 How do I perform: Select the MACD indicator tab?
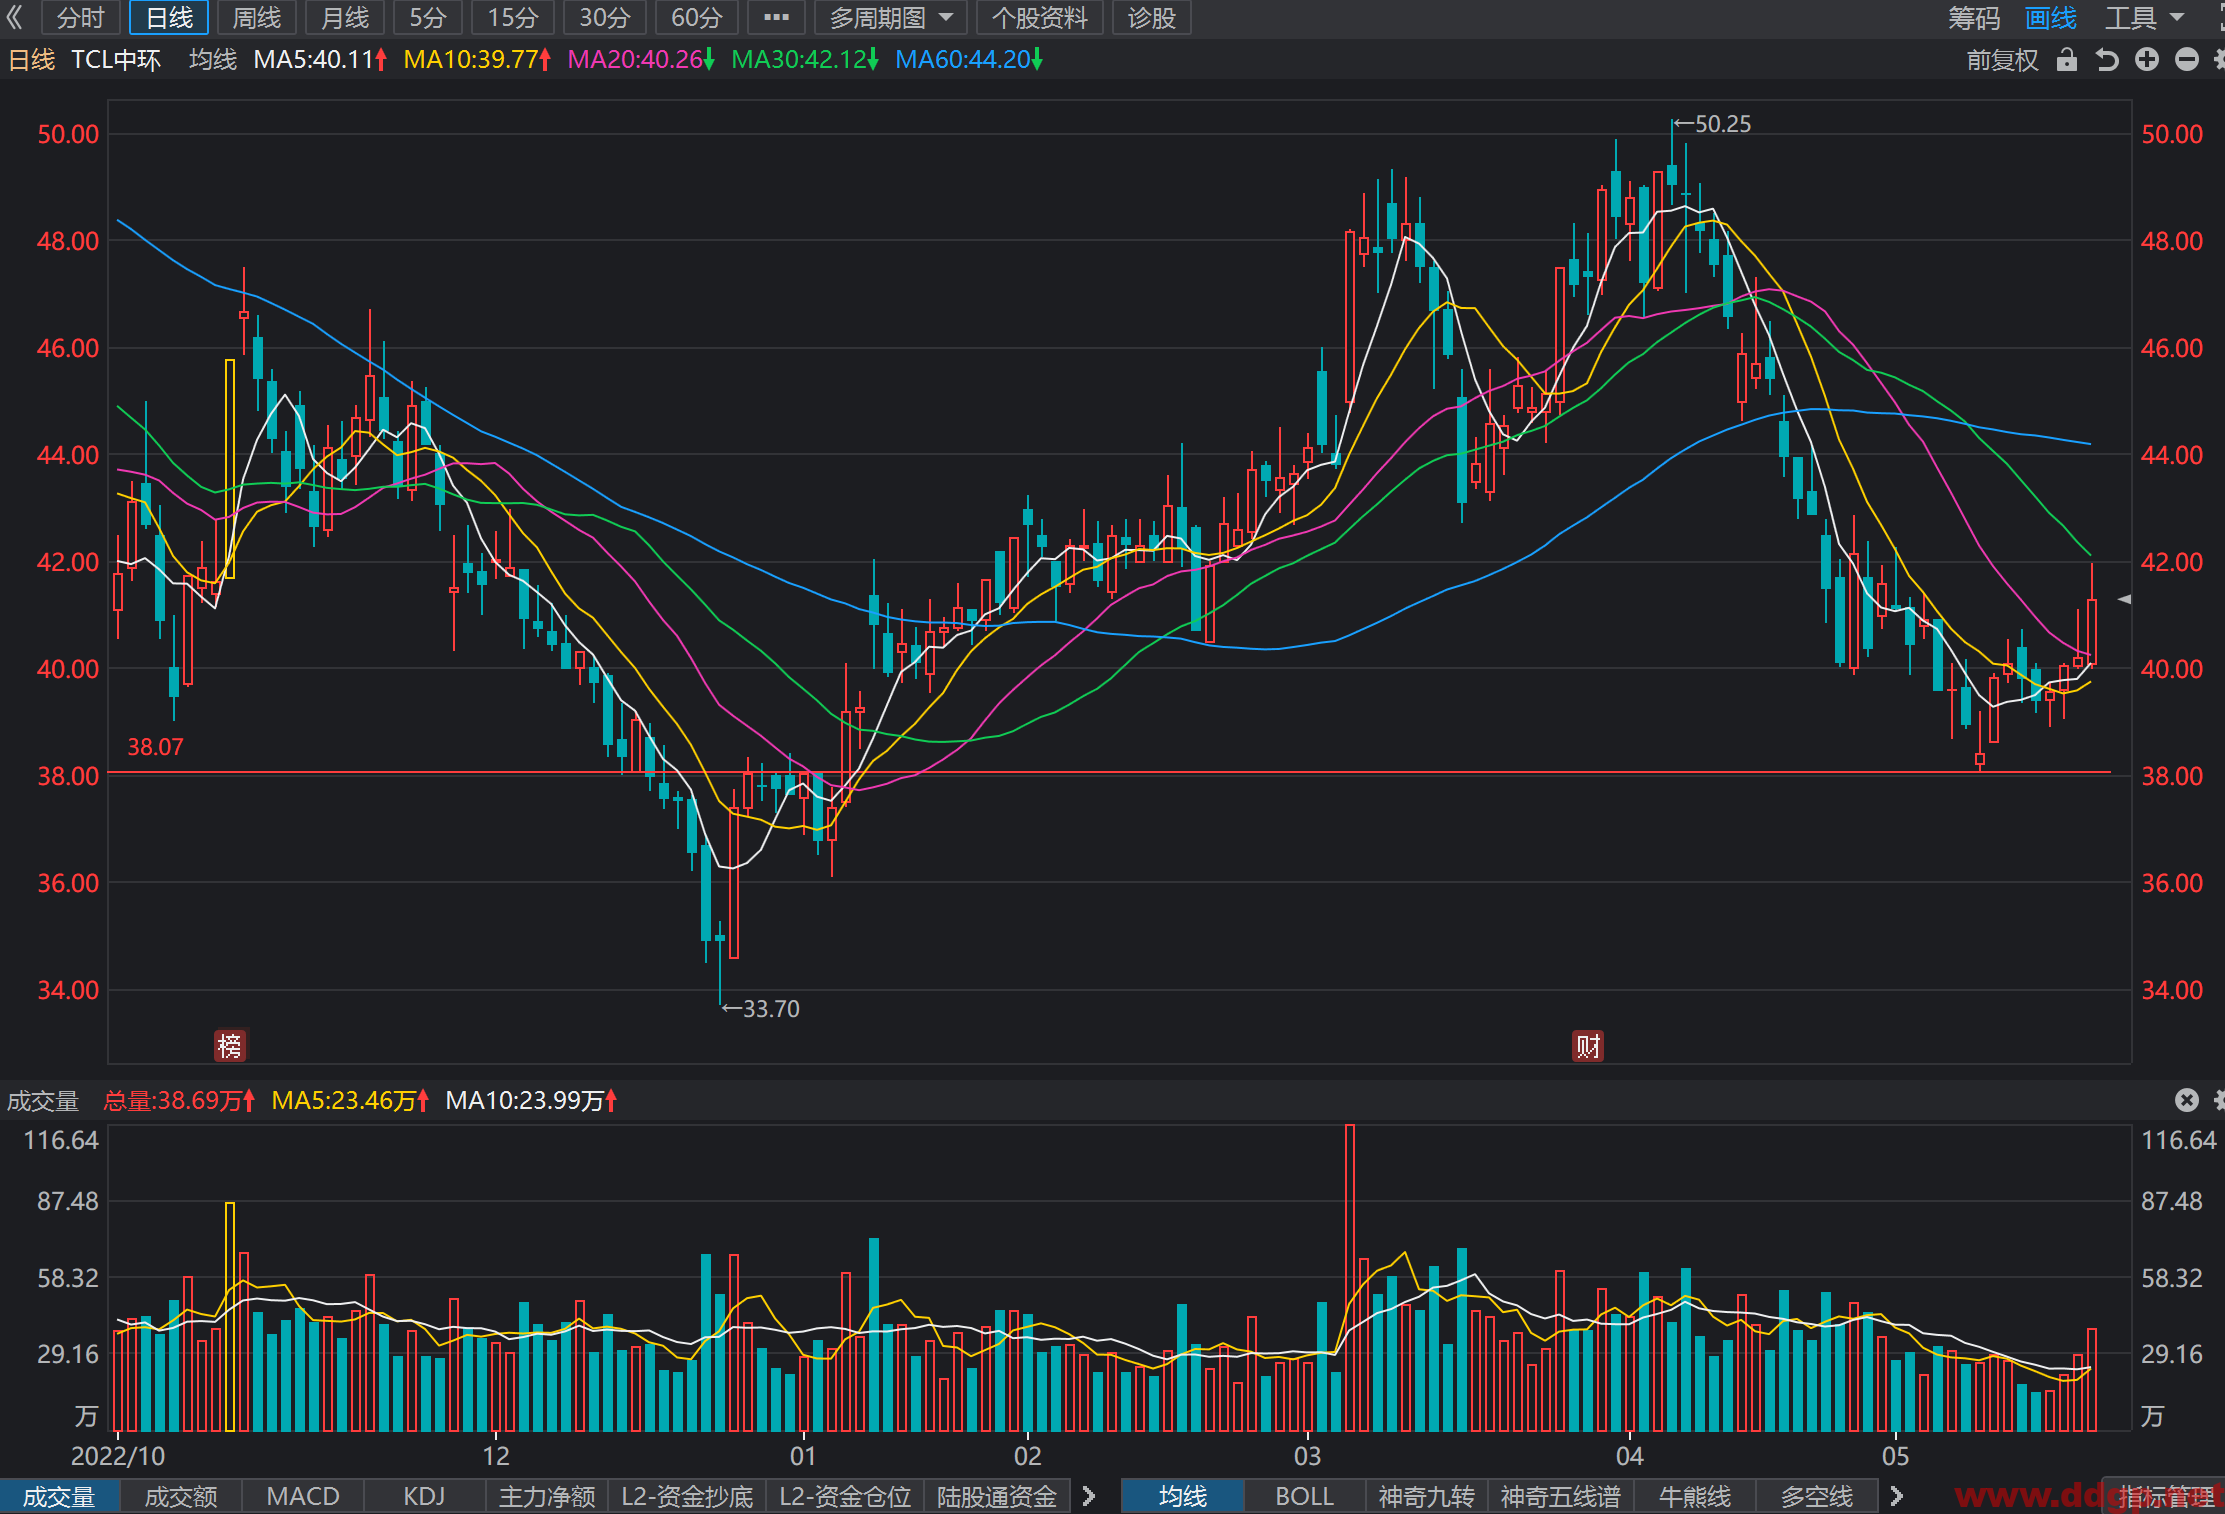(303, 1496)
